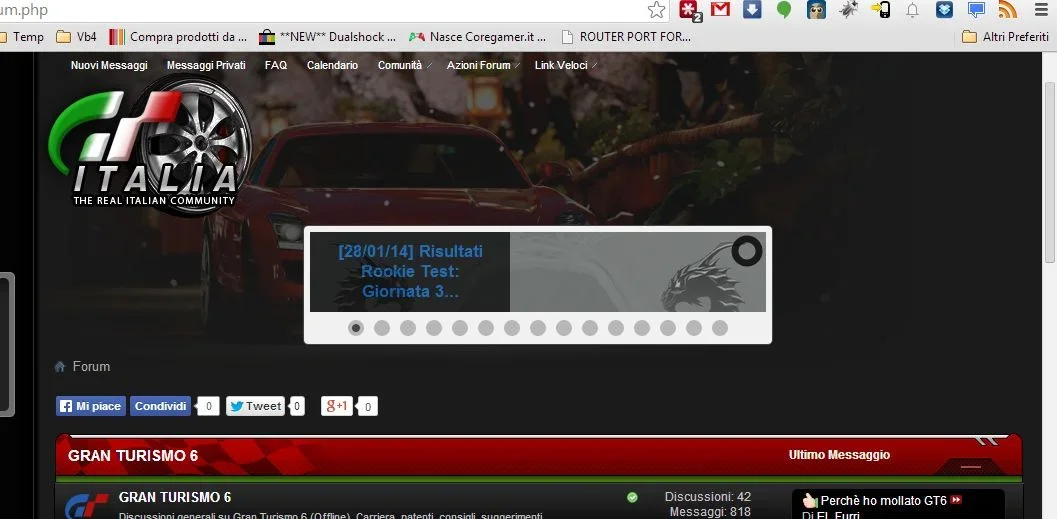Click the GT logo icon next to the forum name
1057x519 pixels.
86,506
